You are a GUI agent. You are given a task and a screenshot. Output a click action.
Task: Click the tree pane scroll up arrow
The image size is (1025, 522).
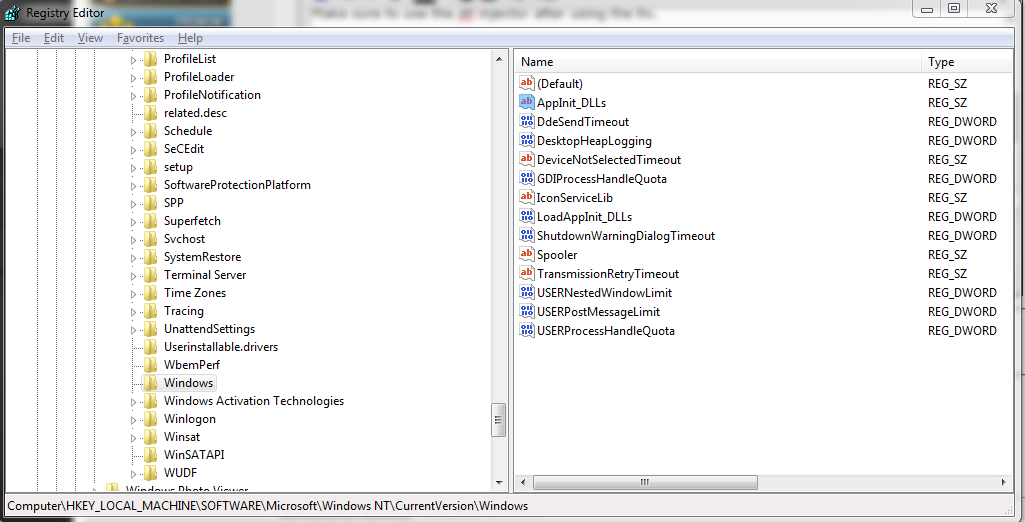499,59
